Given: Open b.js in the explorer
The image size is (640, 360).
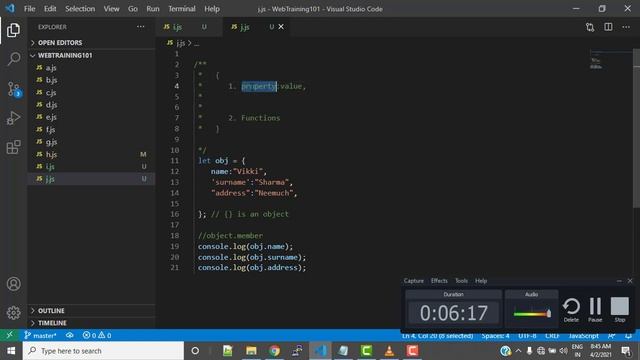Looking at the screenshot, I should [x=91, y=80].
